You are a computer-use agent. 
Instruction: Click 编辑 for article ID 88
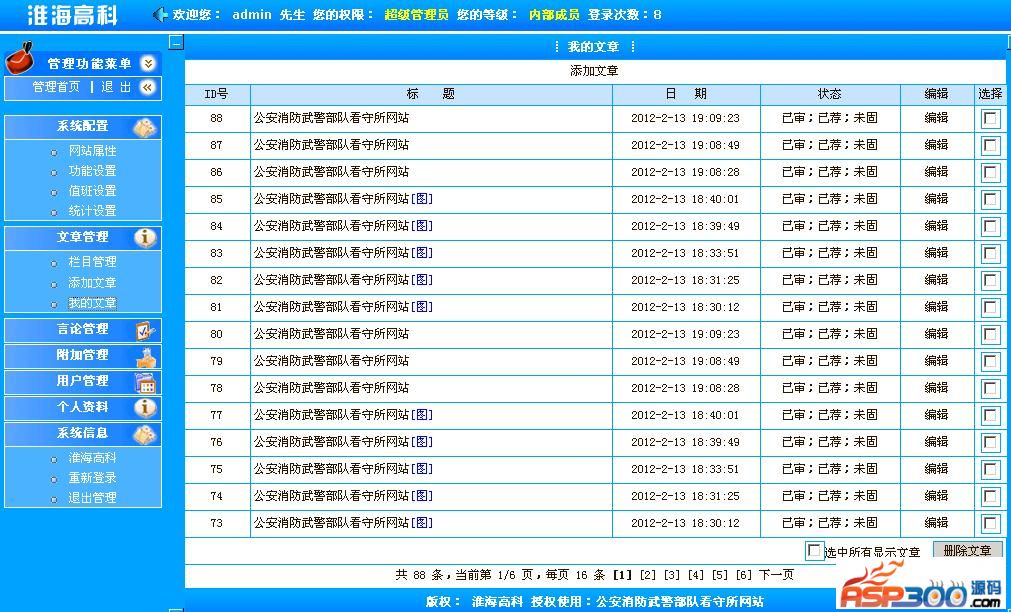[936, 118]
